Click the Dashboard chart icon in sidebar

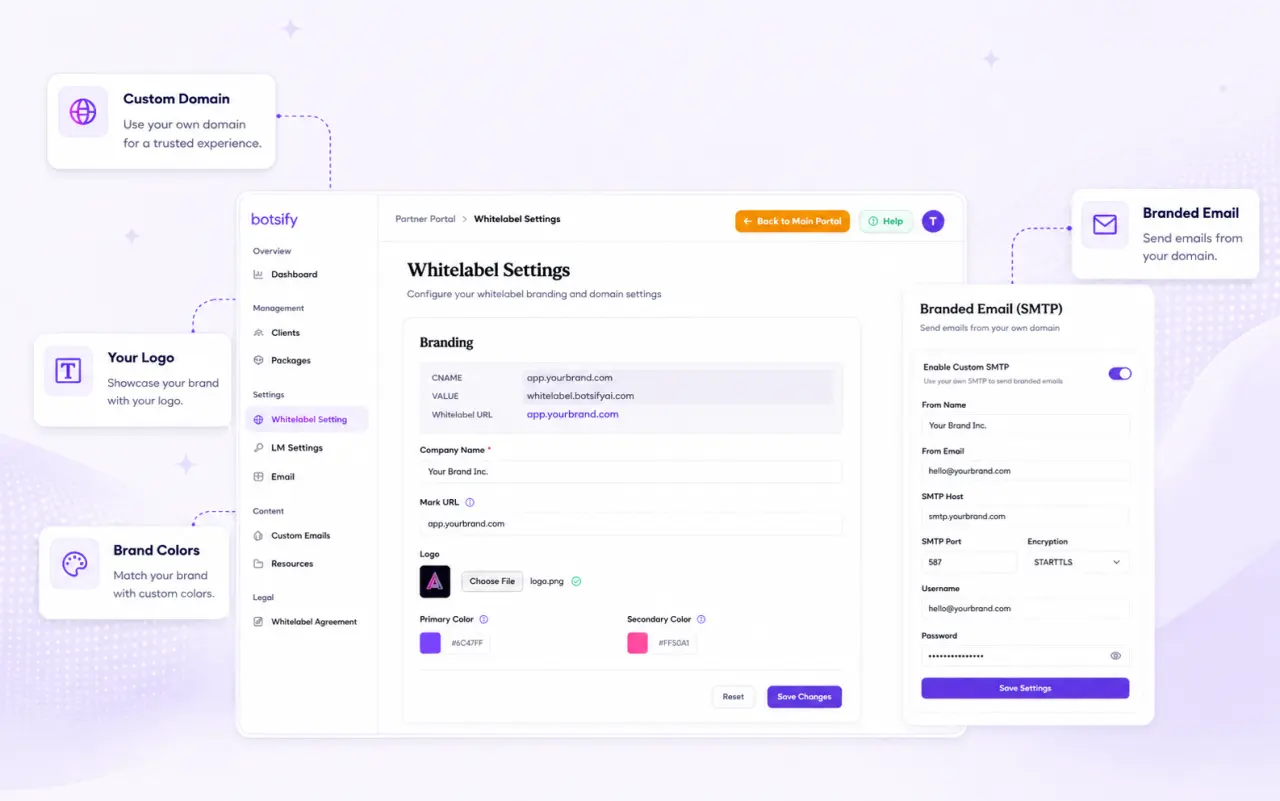click(258, 274)
